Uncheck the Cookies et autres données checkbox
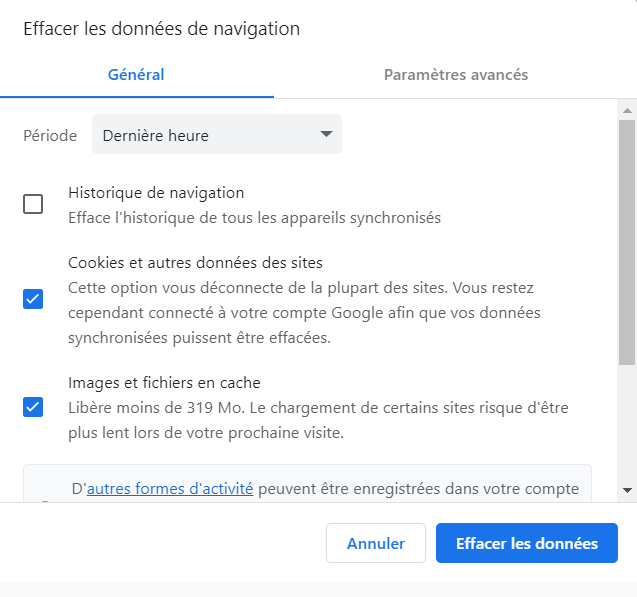 [x=33, y=299]
